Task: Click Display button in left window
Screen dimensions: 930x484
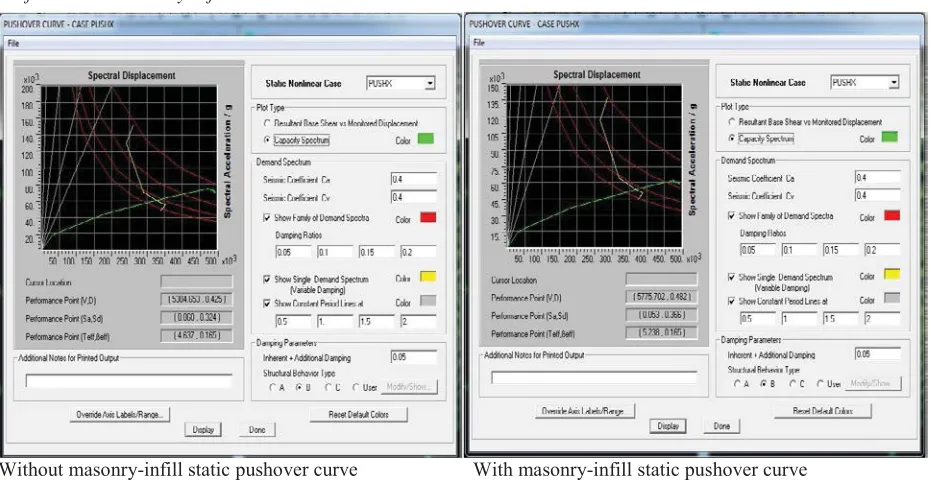Action: coord(203,429)
